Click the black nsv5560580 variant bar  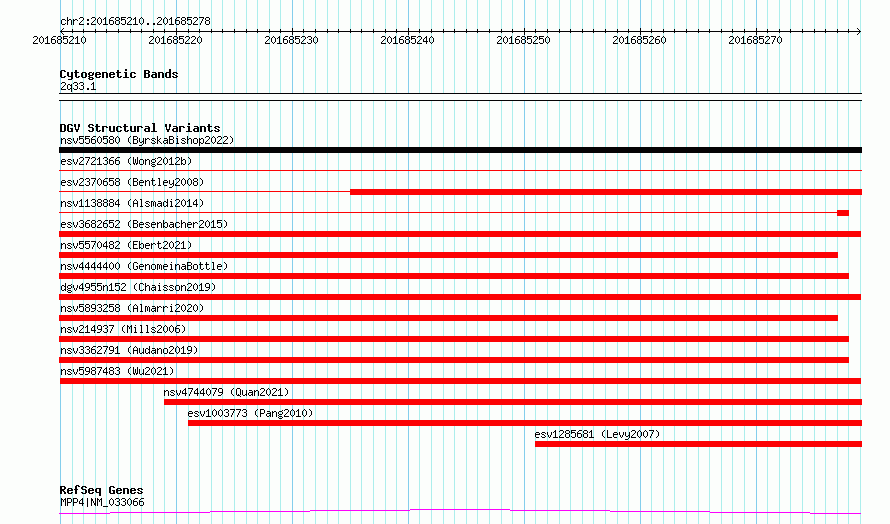pyautogui.click(x=460, y=150)
